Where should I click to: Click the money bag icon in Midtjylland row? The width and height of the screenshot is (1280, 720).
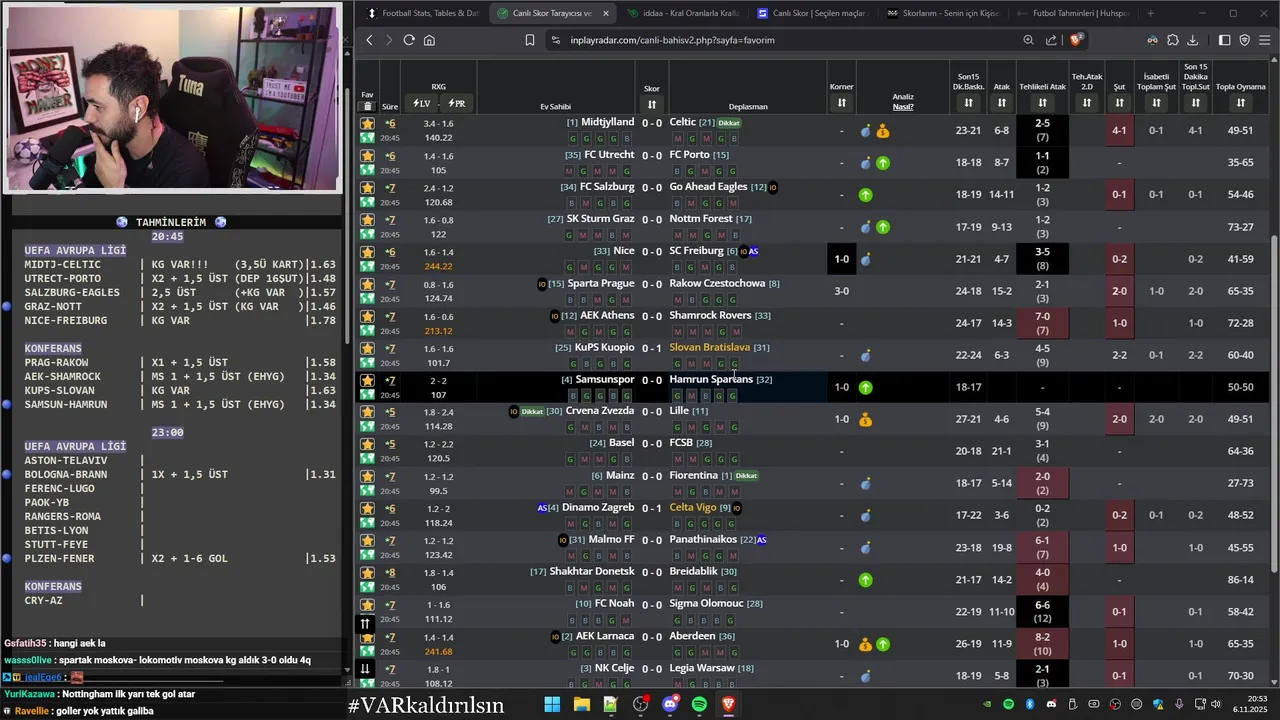pyautogui.click(x=883, y=131)
